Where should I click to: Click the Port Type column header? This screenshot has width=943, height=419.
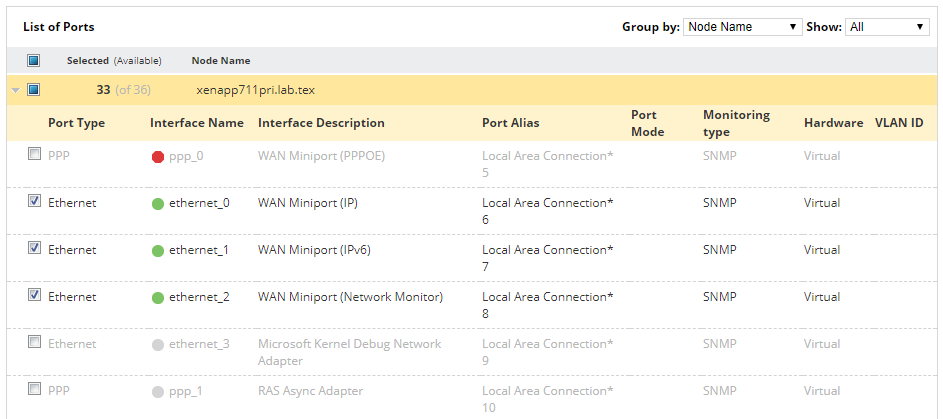[x=76, y=123]
